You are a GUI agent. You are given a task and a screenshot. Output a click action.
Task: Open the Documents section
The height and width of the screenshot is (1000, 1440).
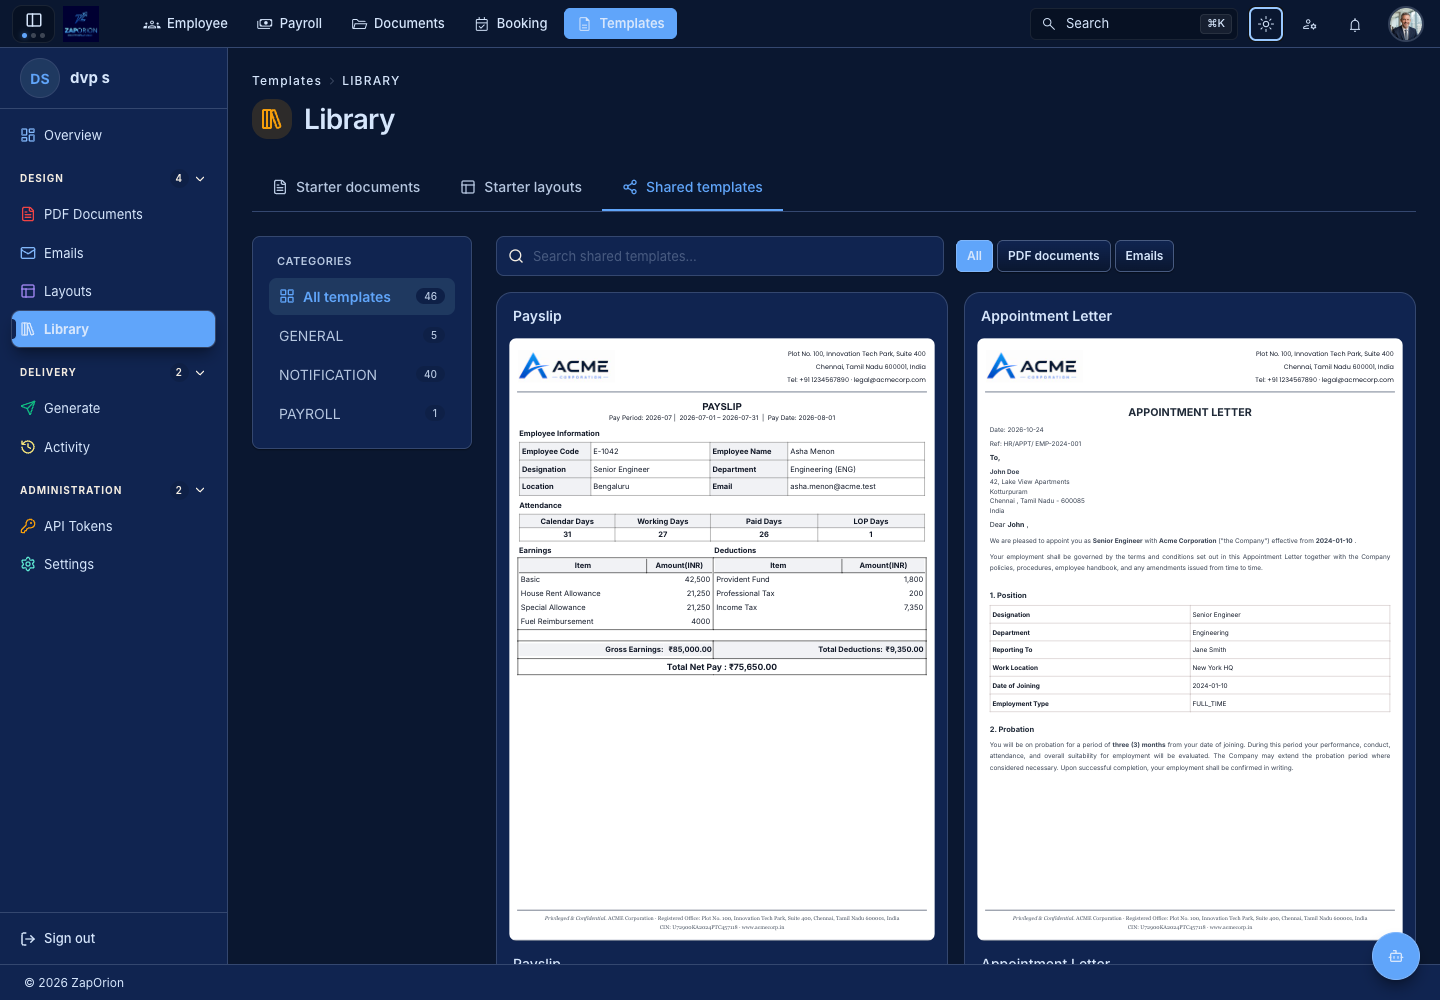tap(398, 23)
